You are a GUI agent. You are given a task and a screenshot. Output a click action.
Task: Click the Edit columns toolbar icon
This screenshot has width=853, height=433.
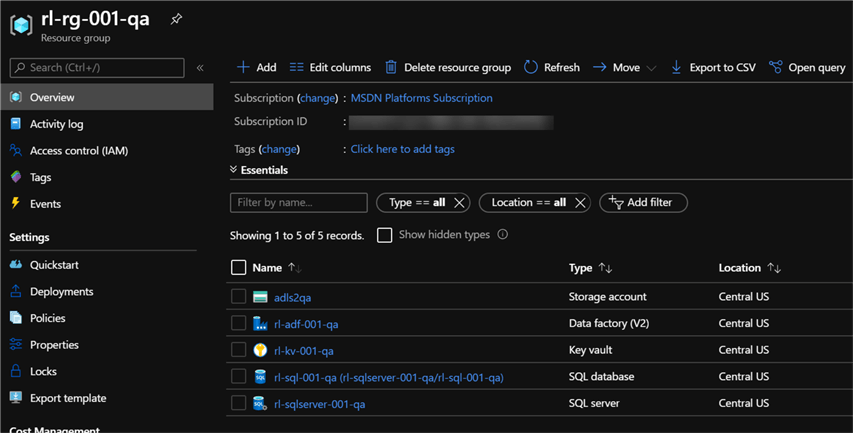296,67
